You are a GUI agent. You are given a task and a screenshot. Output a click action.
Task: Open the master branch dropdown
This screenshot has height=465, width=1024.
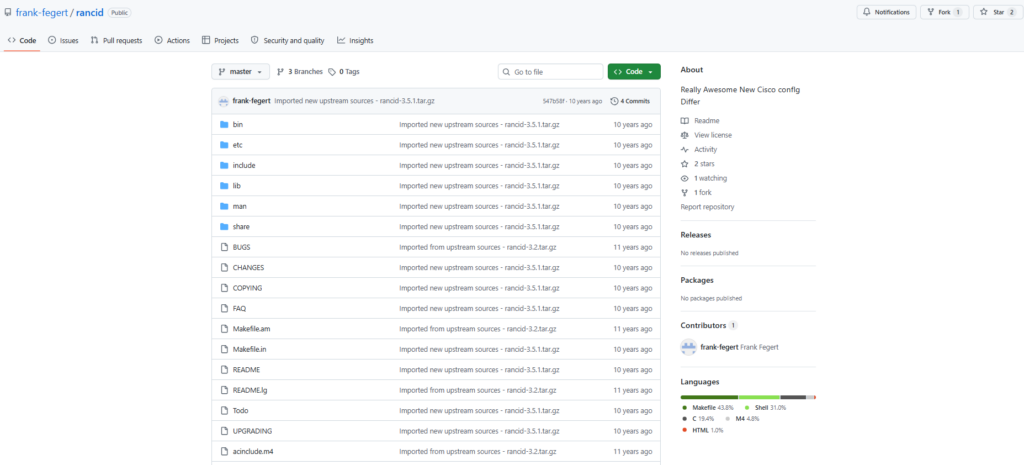tap(240, 72)
